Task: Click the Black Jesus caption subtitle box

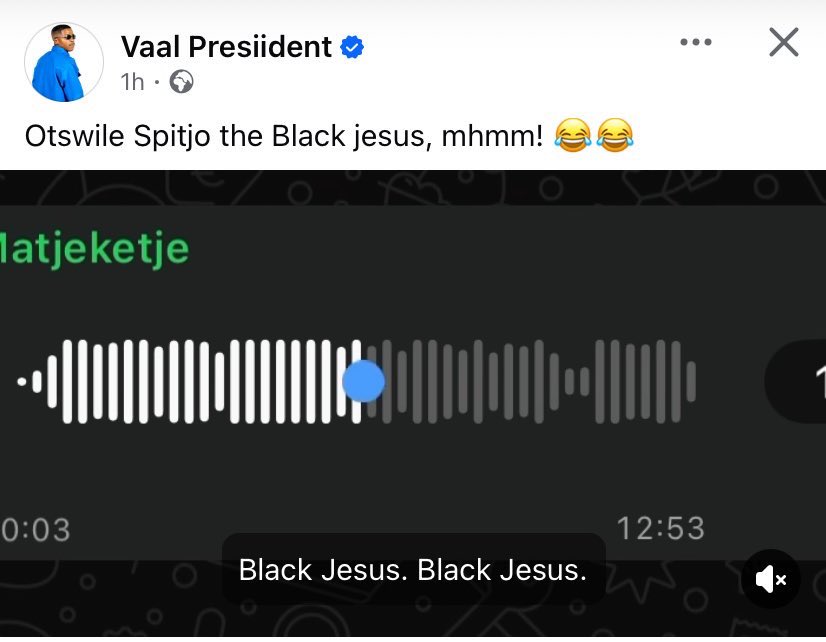Action: pos(414,569)
